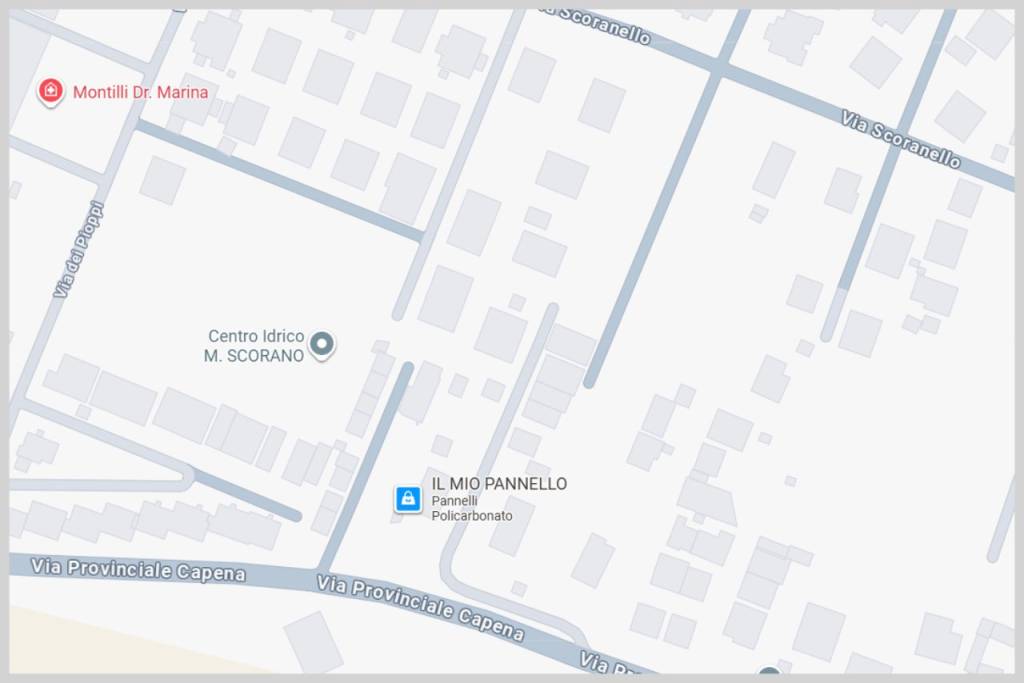The width and height of the screenshot is (1024, 683).
Task: Click the white circle inside the Centro Idrico pin
Action: tap(321, 342)
